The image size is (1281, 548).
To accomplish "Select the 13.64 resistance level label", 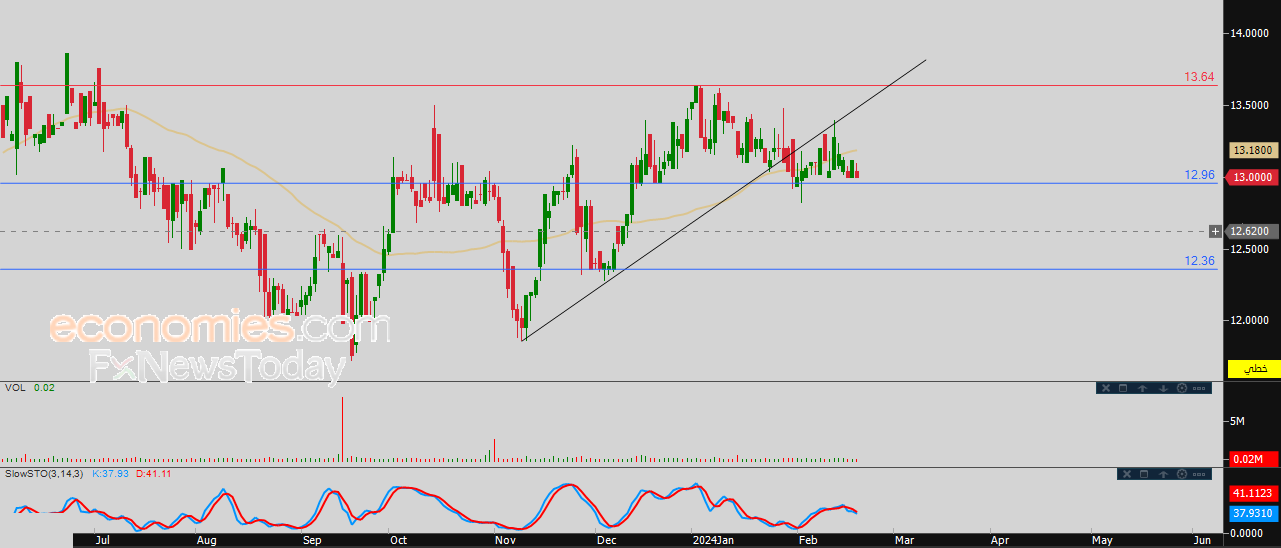I will (1199, 77).
